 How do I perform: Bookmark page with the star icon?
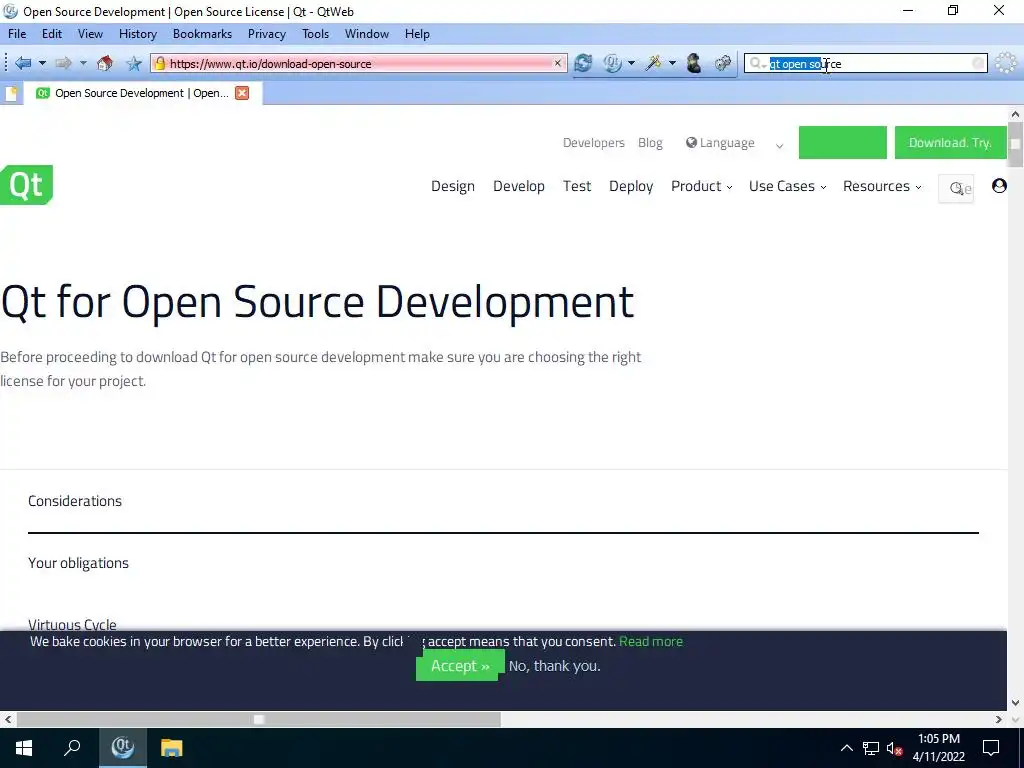coord(134,63)
